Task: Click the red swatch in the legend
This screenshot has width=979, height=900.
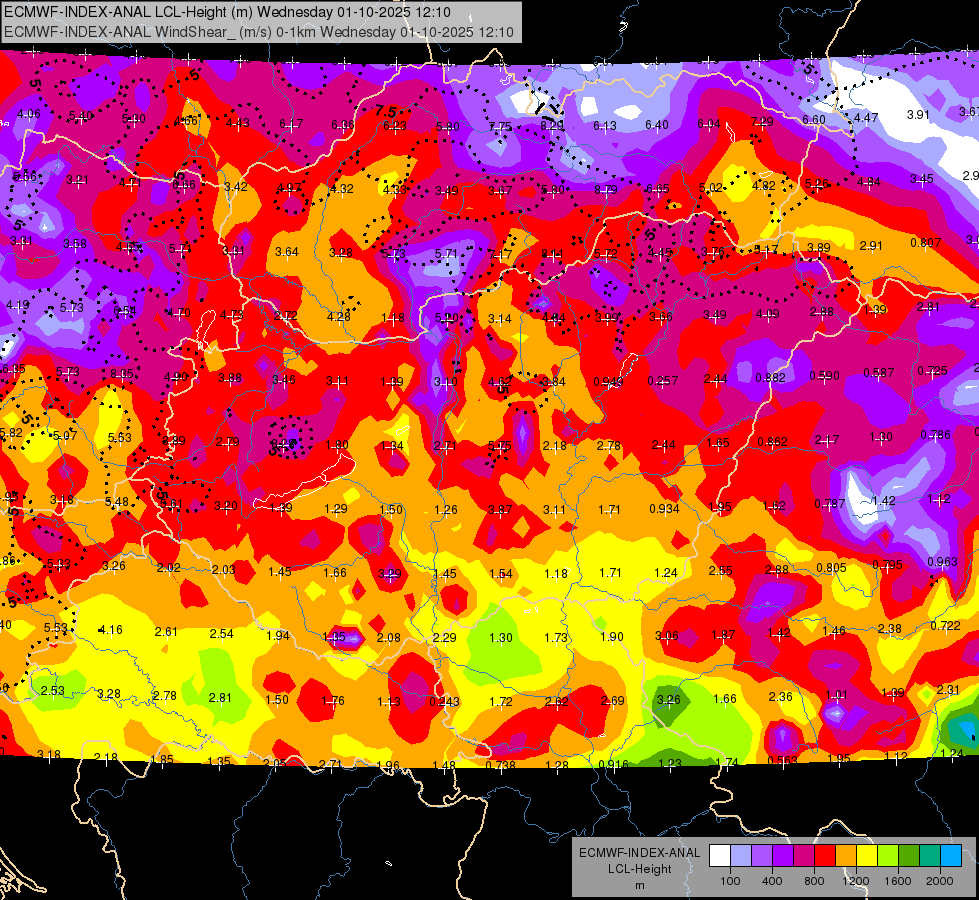Action: 825,856
